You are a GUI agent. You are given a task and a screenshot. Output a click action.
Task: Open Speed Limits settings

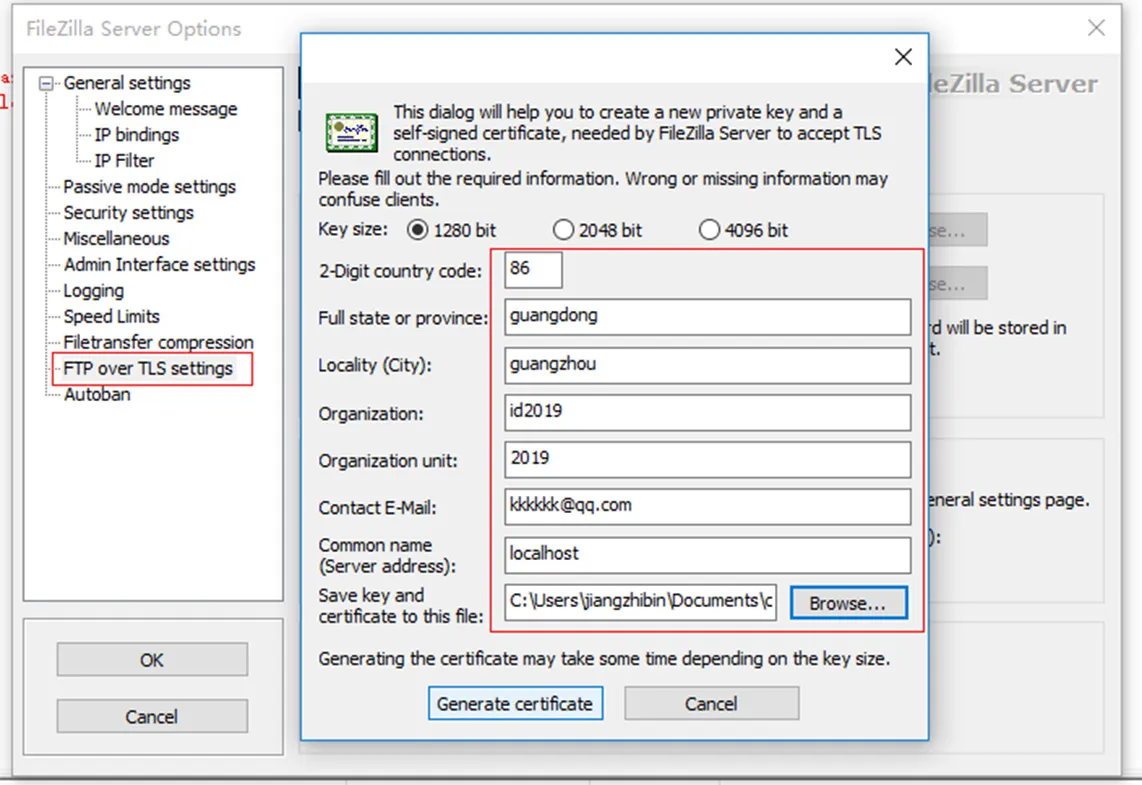(111, 316)
